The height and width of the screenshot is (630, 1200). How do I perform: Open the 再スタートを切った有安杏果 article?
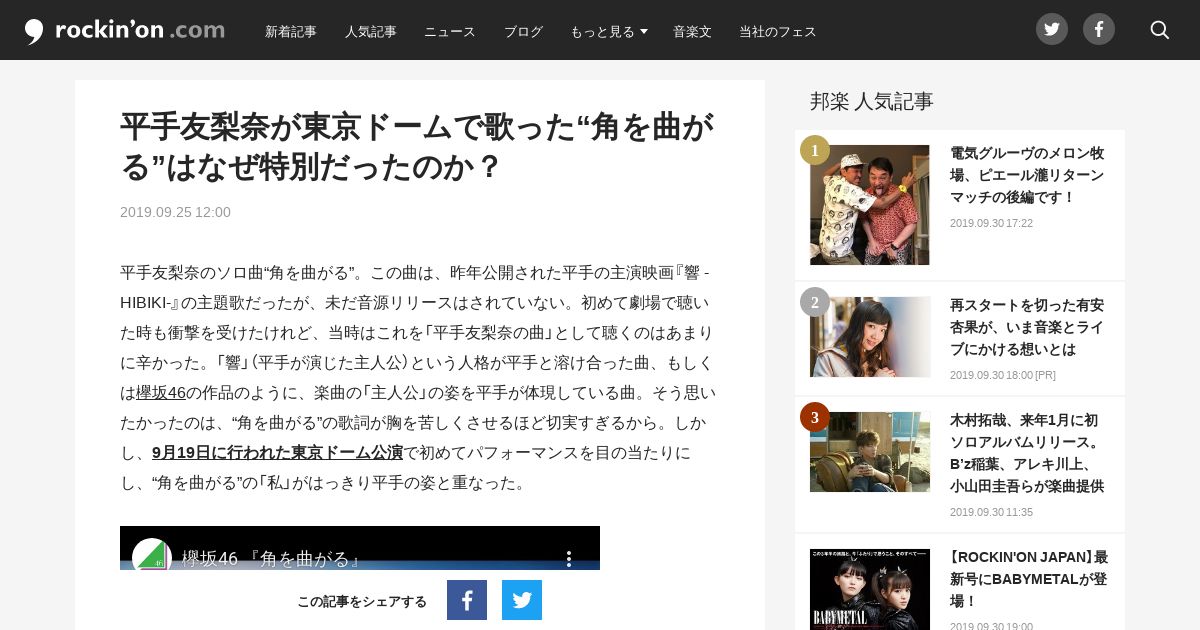pyautogui.click(x=1027, y=327)
